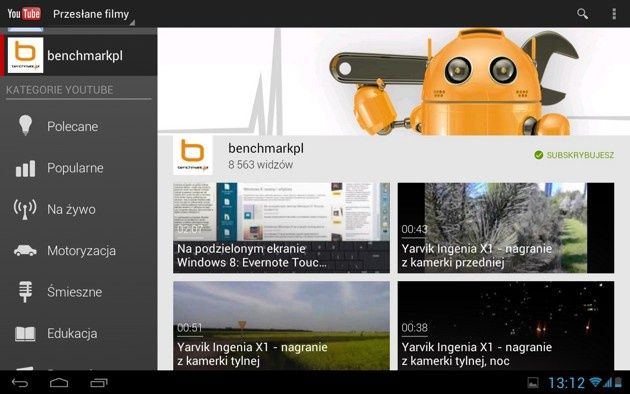This screenshot has height=394, width=630.
Task: Click the 02:07 duration label
Action: click(190, 229)
